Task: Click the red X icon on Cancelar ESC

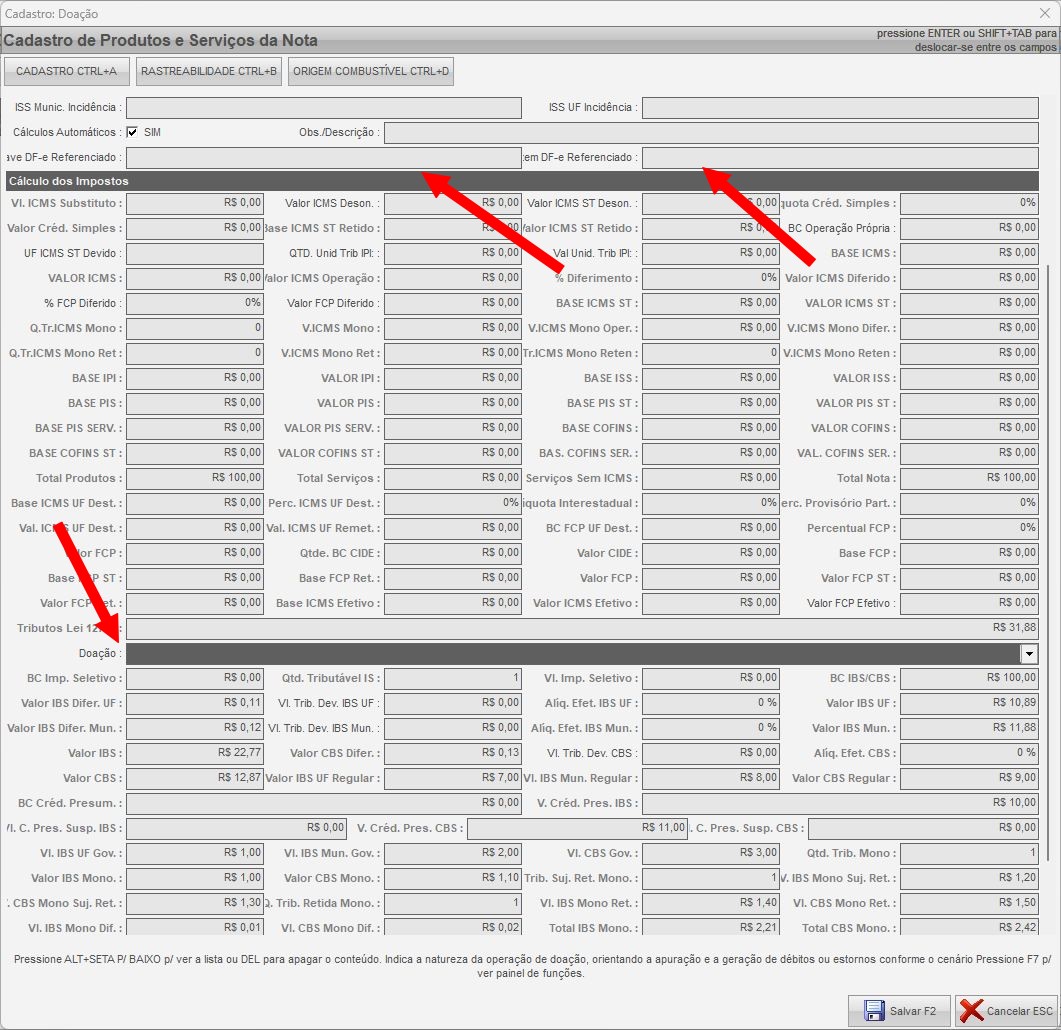Action: pyautogui.click(x=971, y=1010)
